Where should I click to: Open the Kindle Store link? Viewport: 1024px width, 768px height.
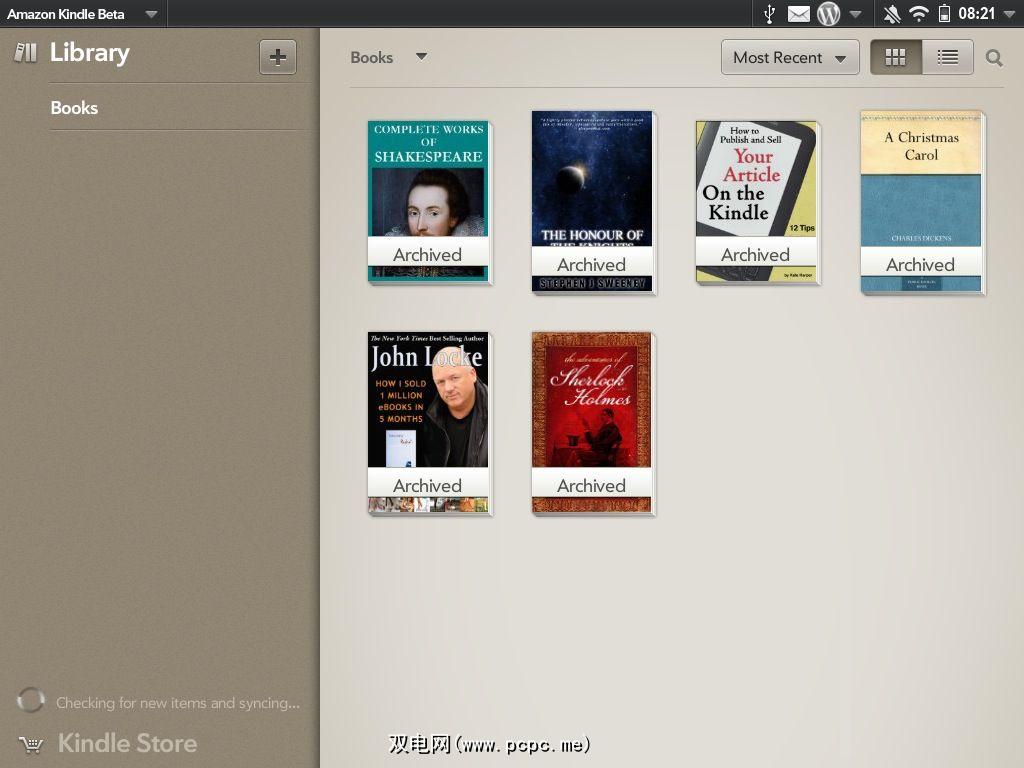127,743
